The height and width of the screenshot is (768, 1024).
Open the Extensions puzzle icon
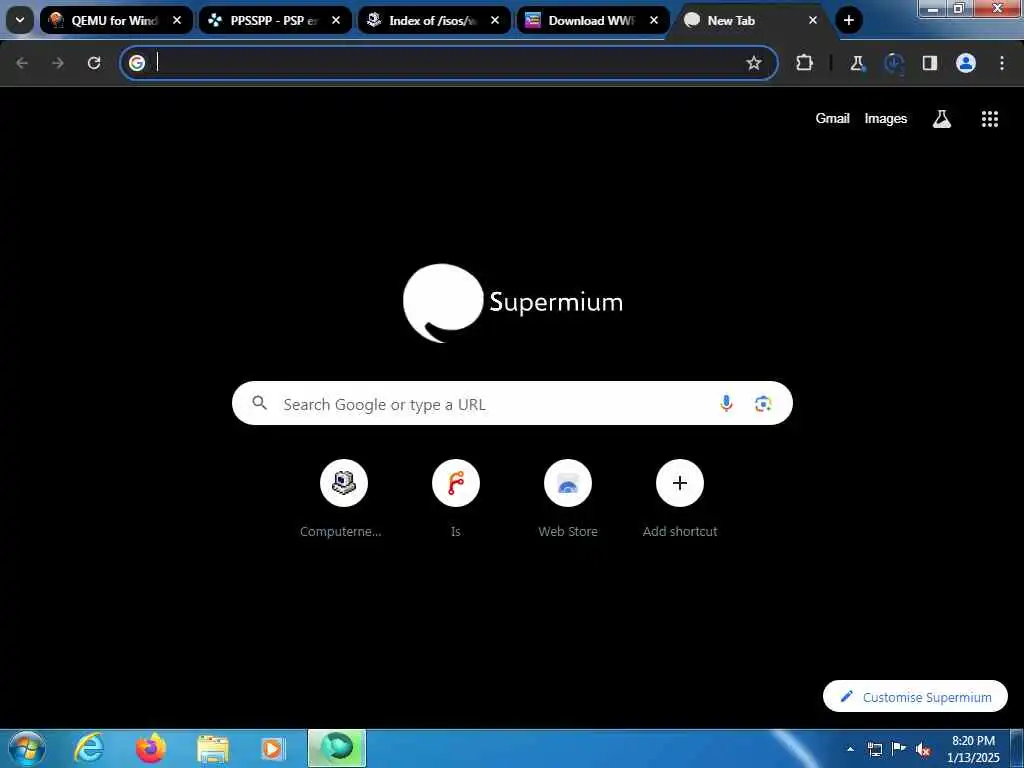[x=805, y=63]
